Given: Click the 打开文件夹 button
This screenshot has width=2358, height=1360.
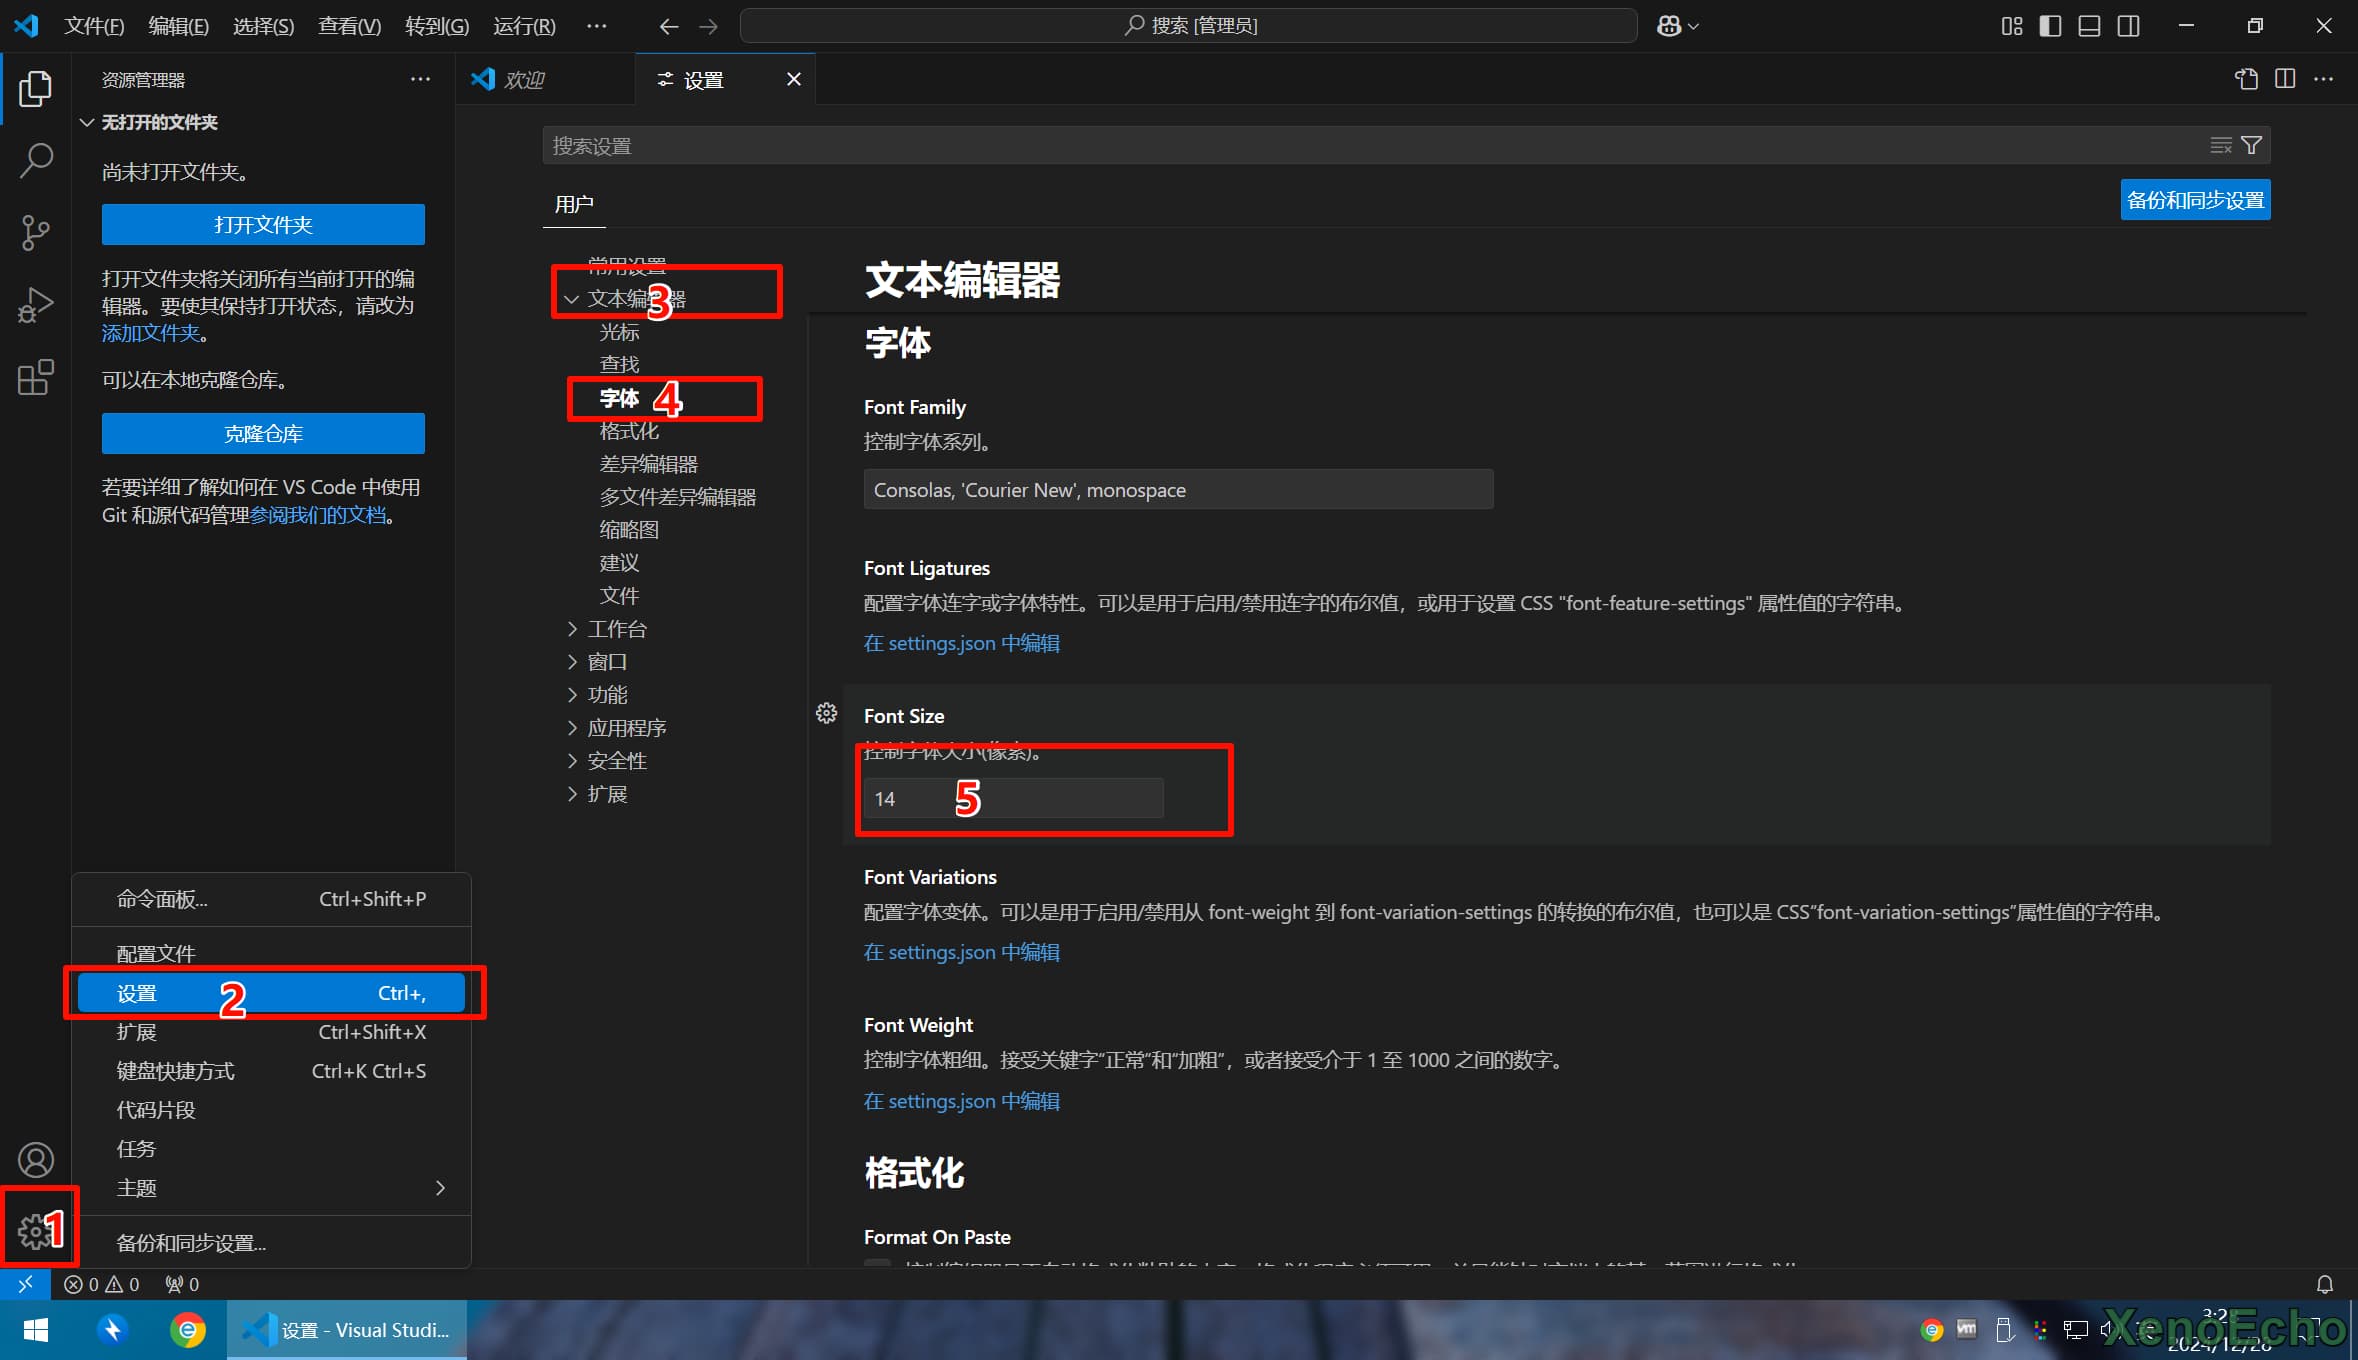Looking at the screenshot, I should pyautogui.click(x=263, y=225).
